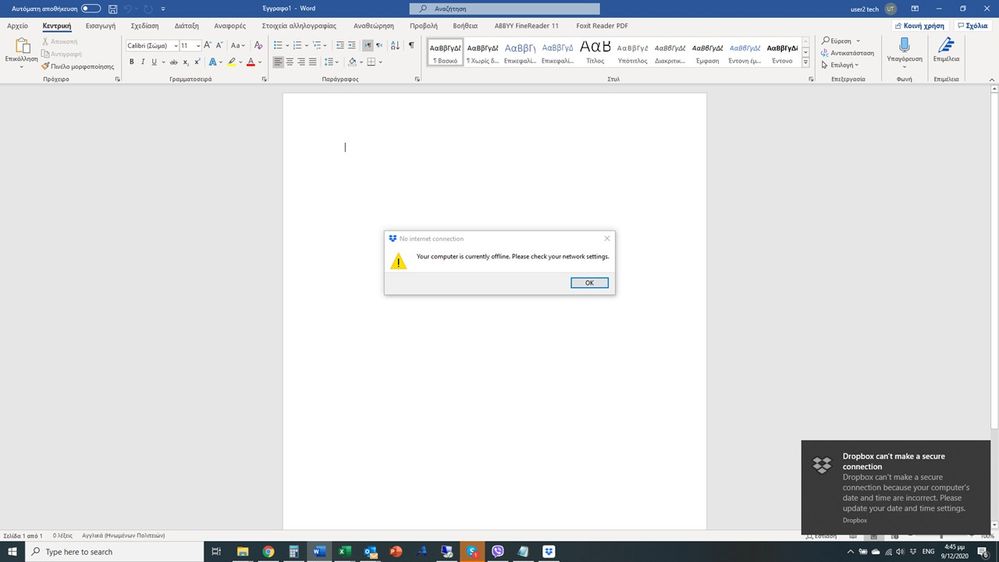Toggle Superscript formatting
This screenshot has height=562, width=999.
click(197, 62)
